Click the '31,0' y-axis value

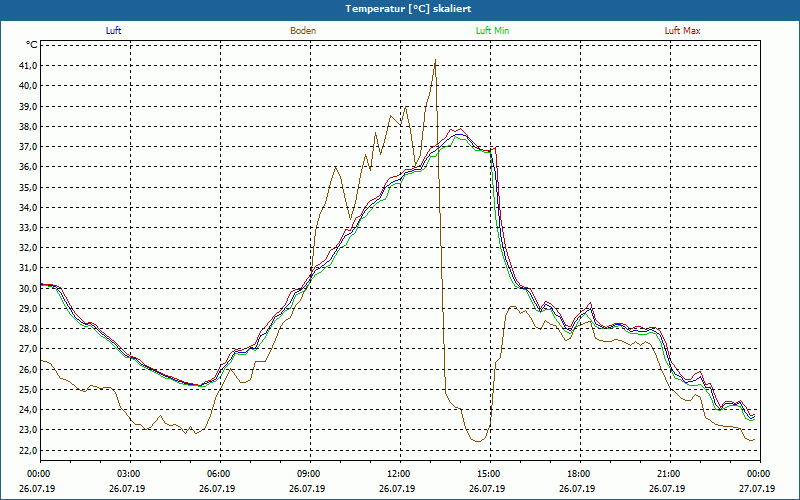pyautogui.click(x=29, y=268)
